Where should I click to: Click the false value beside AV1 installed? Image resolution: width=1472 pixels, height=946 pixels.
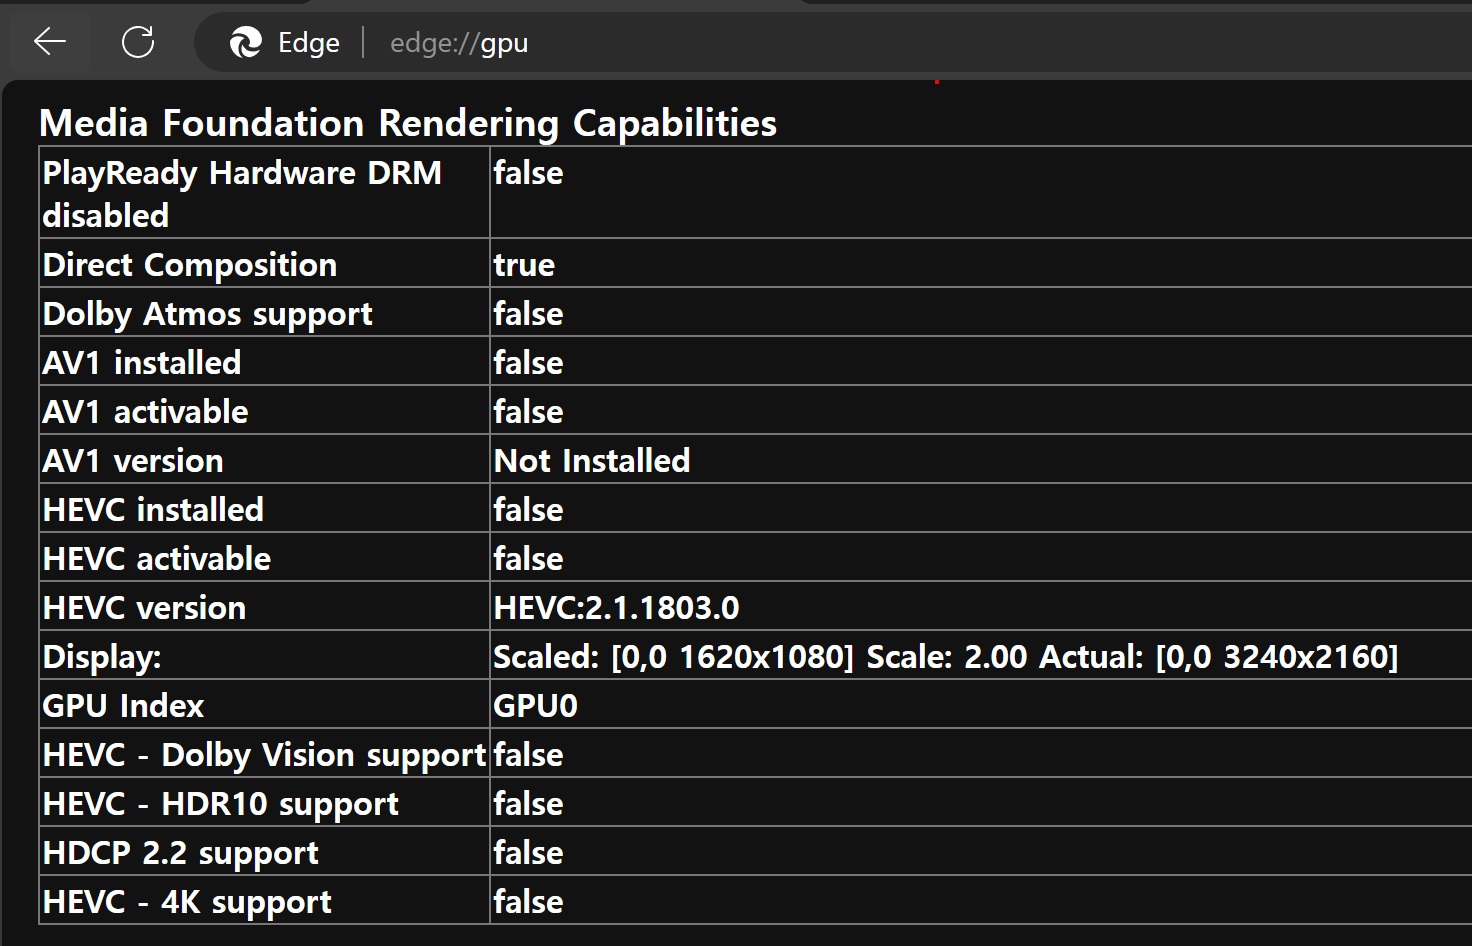click(528, 363)
